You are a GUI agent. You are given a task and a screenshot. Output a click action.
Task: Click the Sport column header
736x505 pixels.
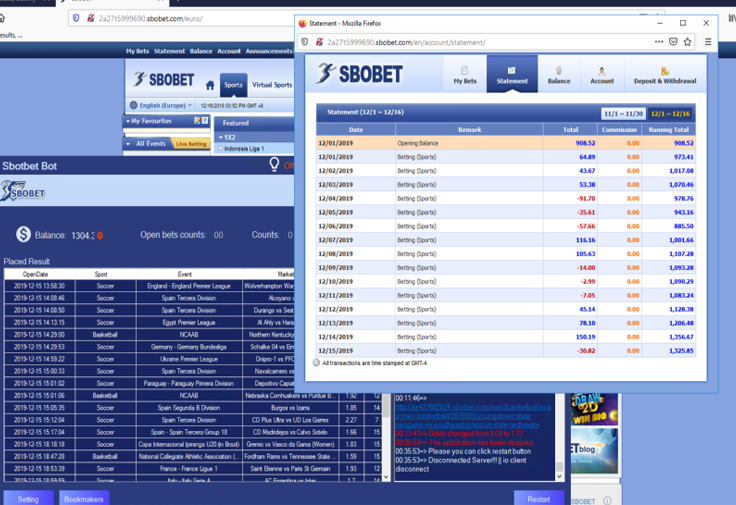click(x=101, y=274)
